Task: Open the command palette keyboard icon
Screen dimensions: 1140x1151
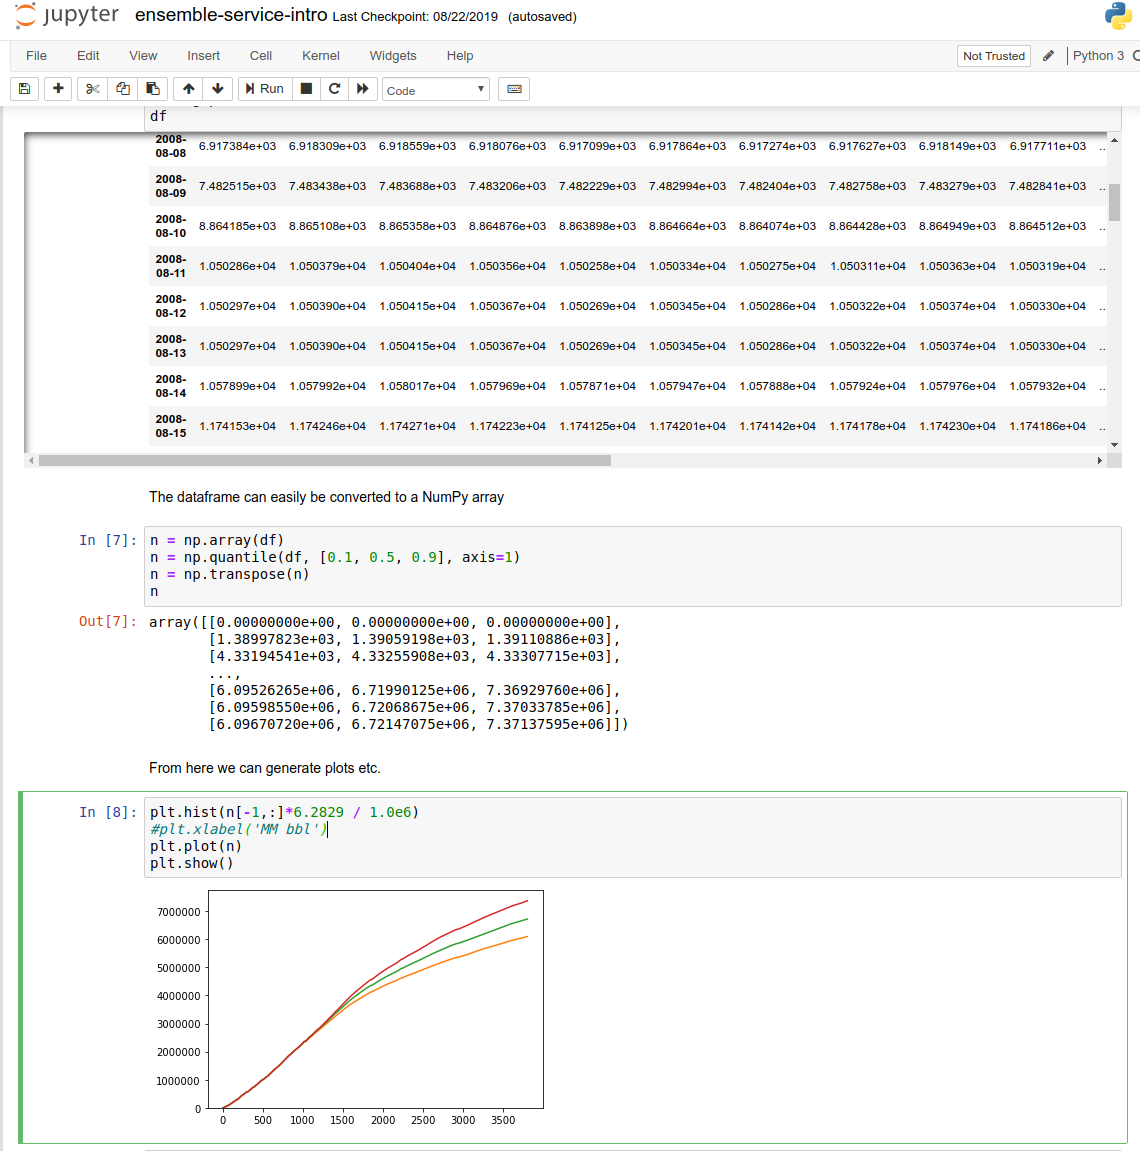Action: [x=514, y=89]
